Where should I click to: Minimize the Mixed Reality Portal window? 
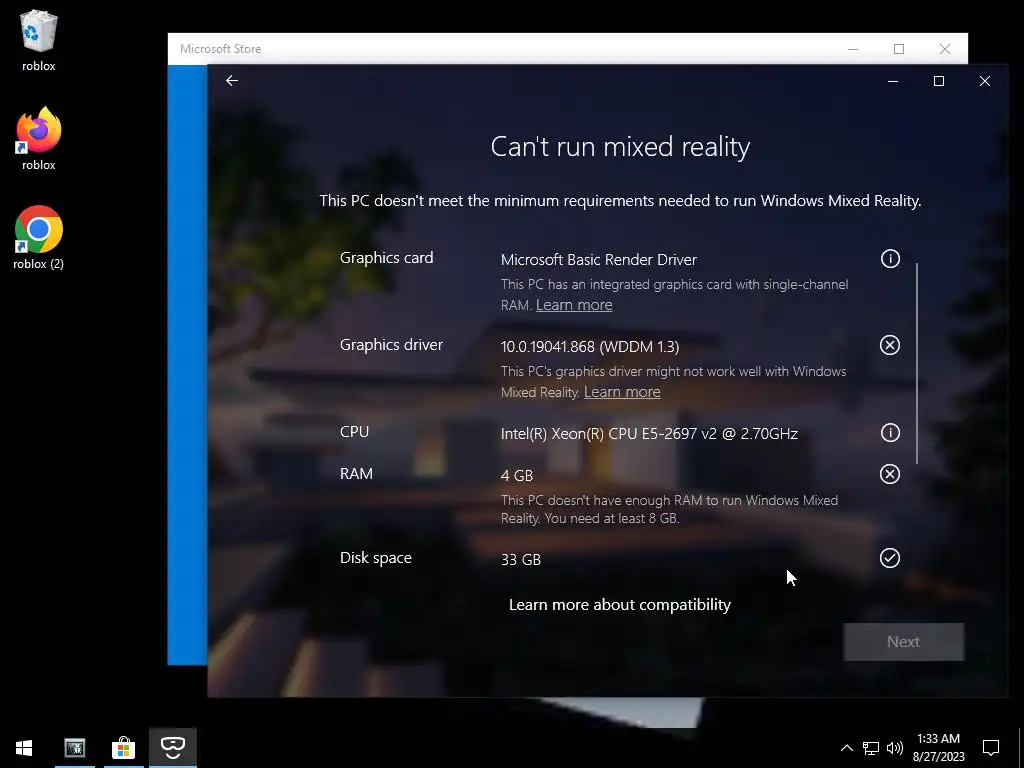click(893, 81)
